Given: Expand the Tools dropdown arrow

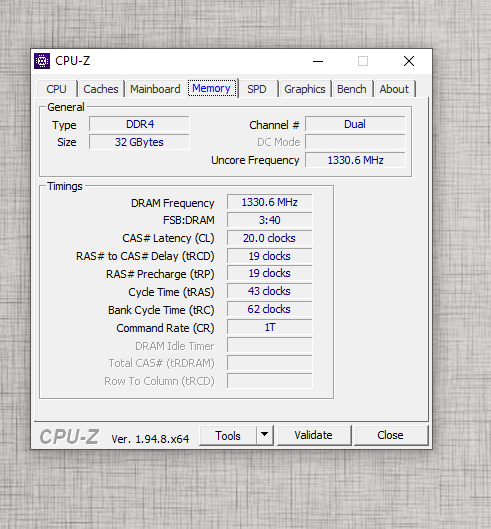Looking at the screenshot, I should click(265, 436).
